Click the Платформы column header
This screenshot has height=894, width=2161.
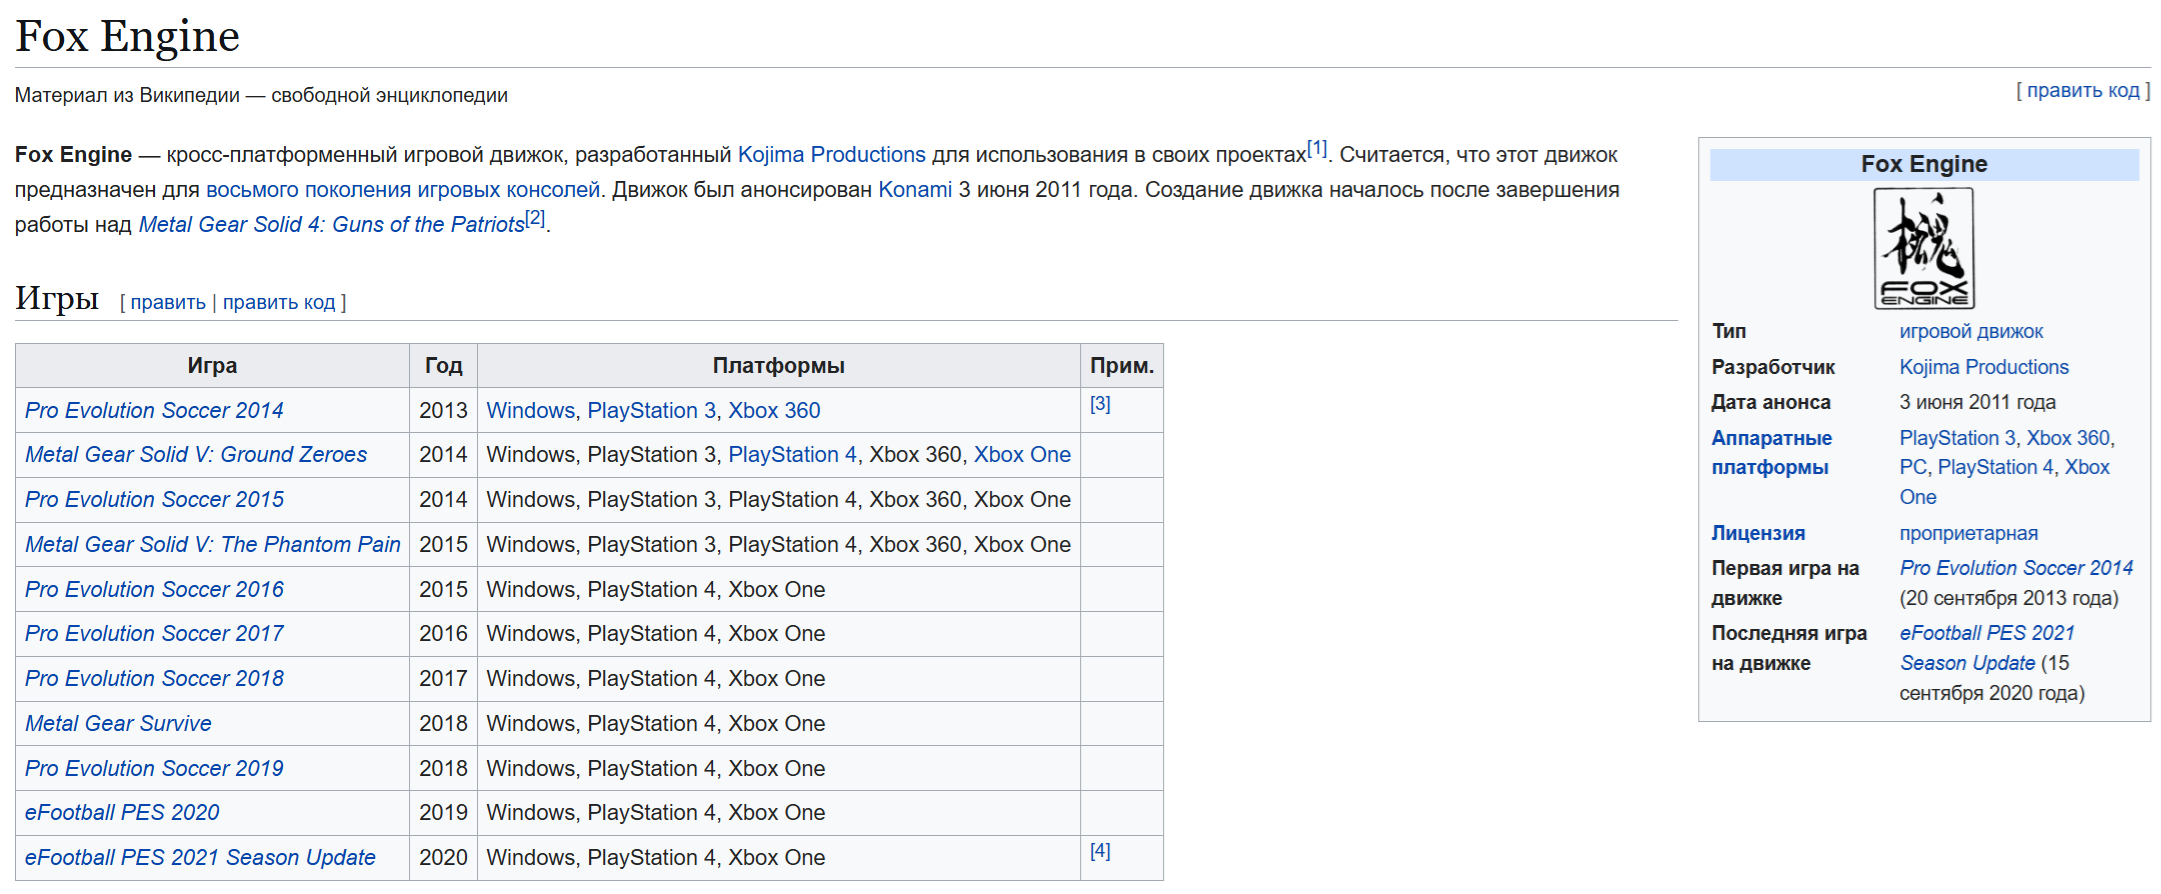coord(778,366)
